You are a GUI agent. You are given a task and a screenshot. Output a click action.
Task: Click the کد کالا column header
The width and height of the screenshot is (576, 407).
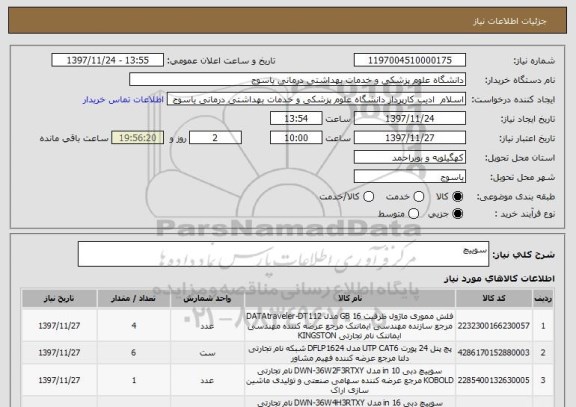[x=494, y=298]
